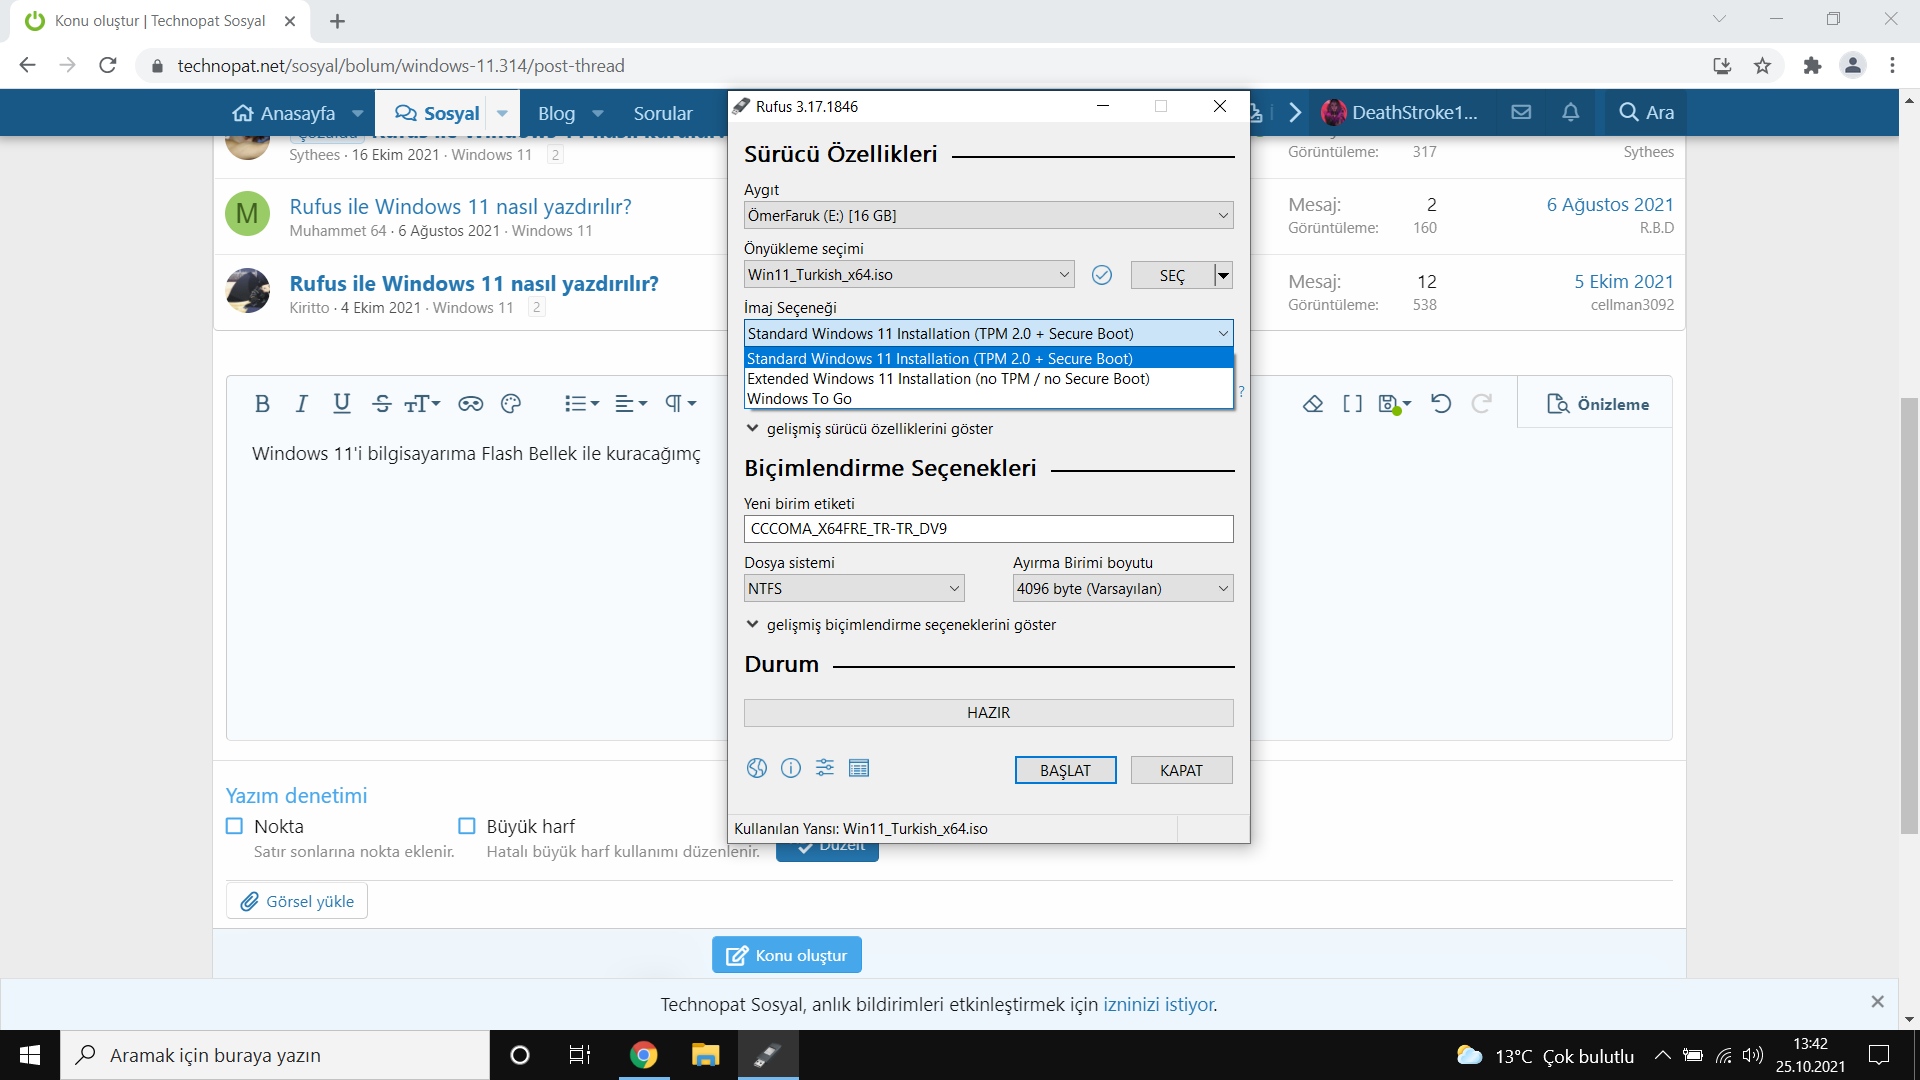
Task: Open Chrome from the taskbar
Action: pos(644,1055)
